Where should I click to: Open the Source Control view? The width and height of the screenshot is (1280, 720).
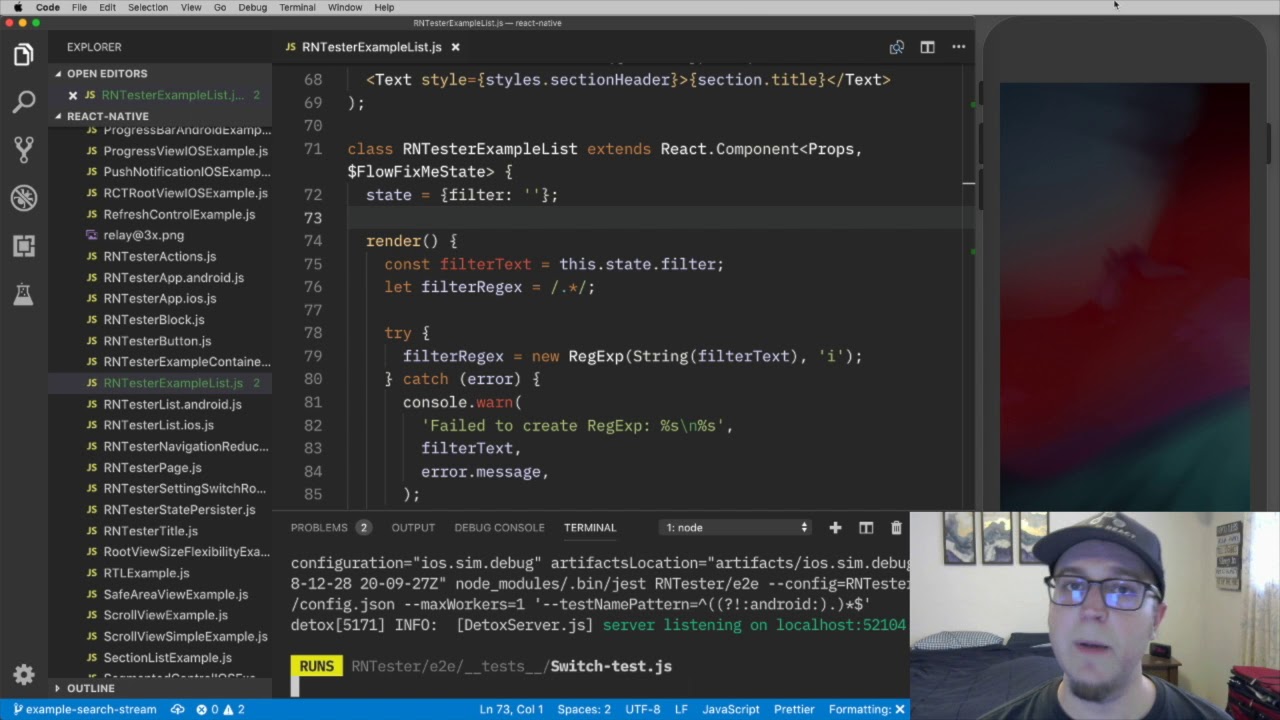pos(24,149)
